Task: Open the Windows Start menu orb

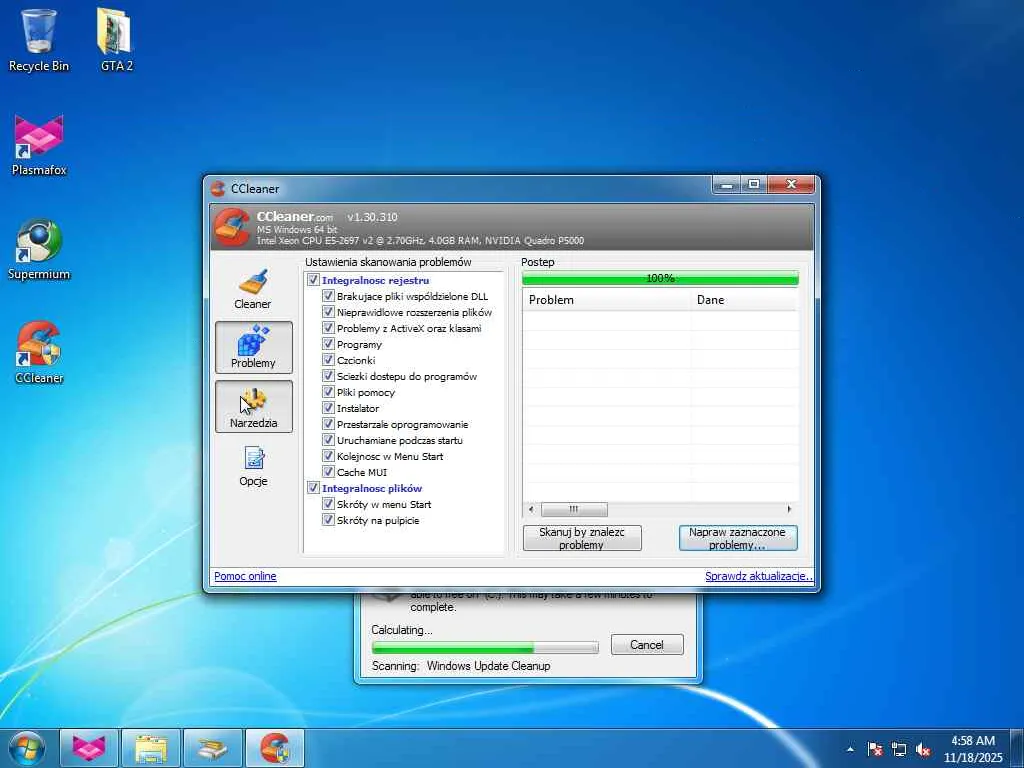Action: pos(27,748)
